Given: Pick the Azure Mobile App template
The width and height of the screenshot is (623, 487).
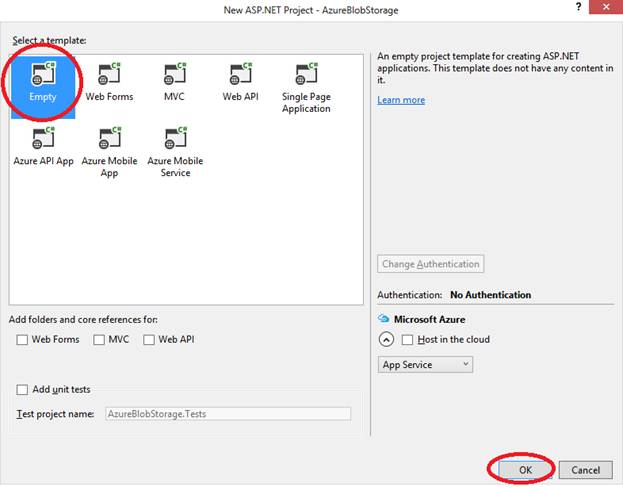Looking at the screenshot, I should click(109, 153).
